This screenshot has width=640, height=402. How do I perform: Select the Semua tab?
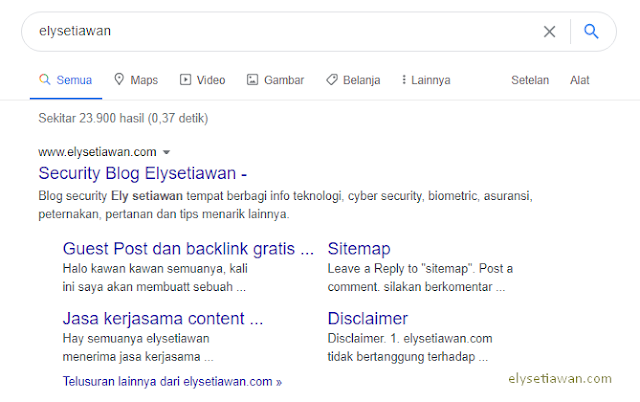pyautogui.click(x=66, y=80)
